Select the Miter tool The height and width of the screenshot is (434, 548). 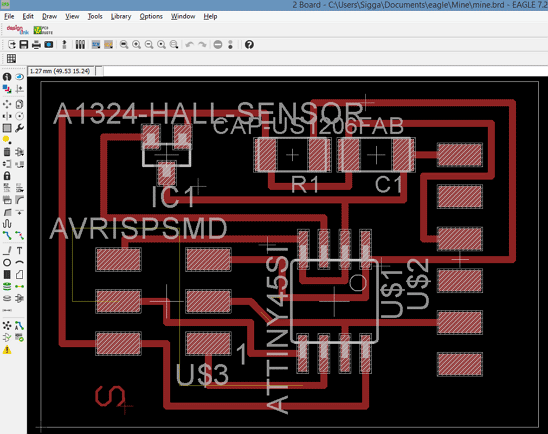pos(20,200)
